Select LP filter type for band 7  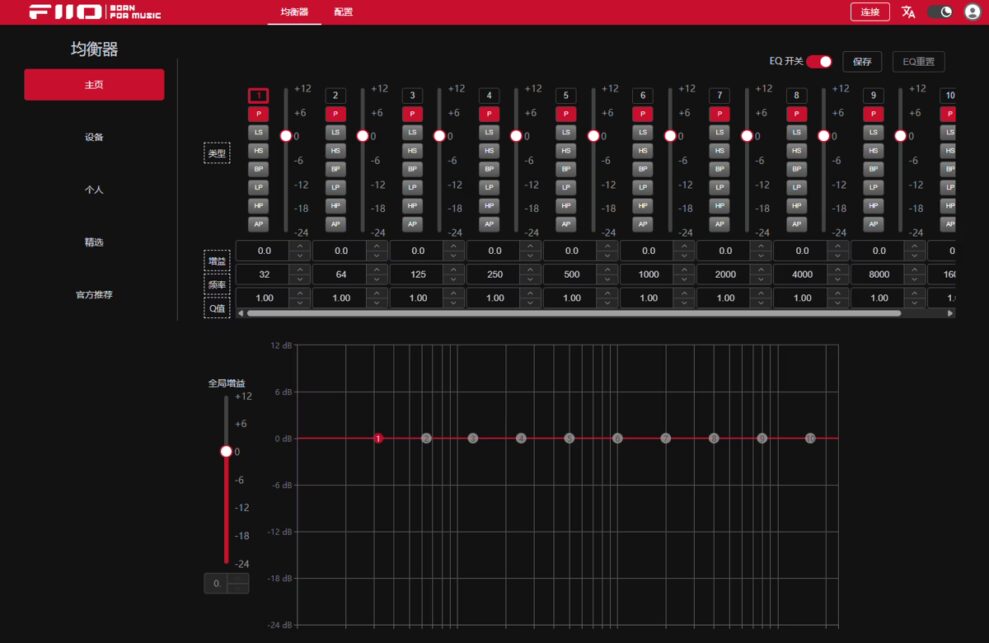719,187
